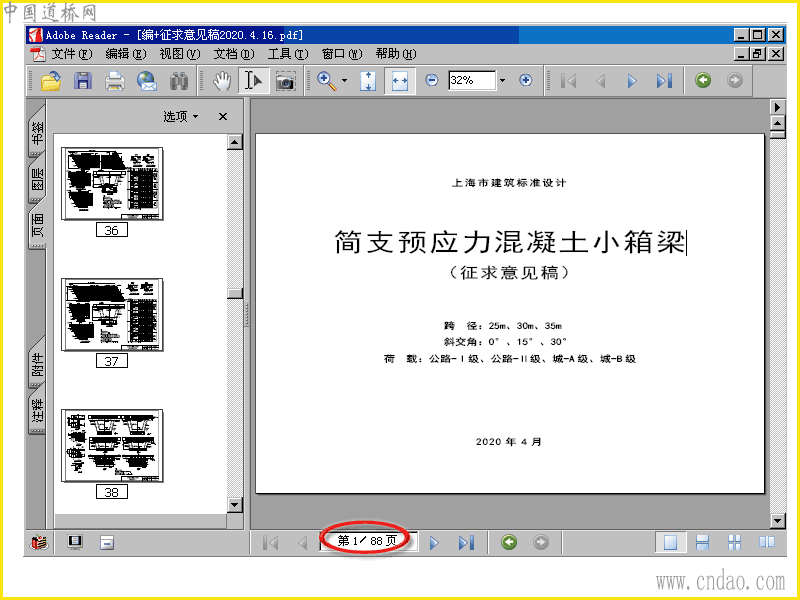Click the thumbnail panel scrollbar thumb
The image size is (800, 600).
pos(235,293)
